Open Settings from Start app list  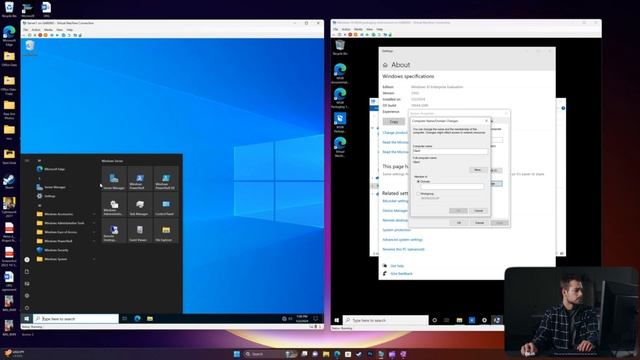pos(65,196)
